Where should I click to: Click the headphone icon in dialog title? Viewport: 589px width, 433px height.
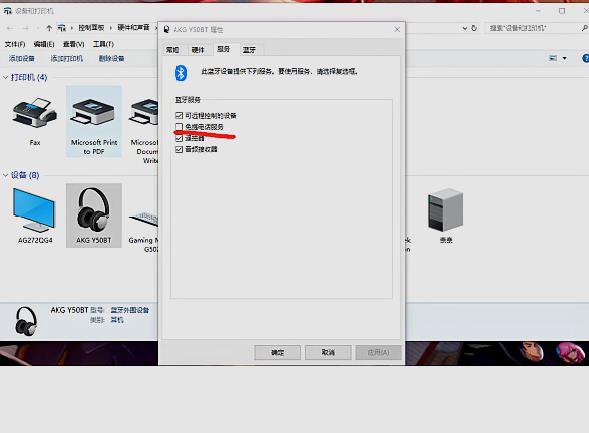pyautogui.click(x=166, y=30)
